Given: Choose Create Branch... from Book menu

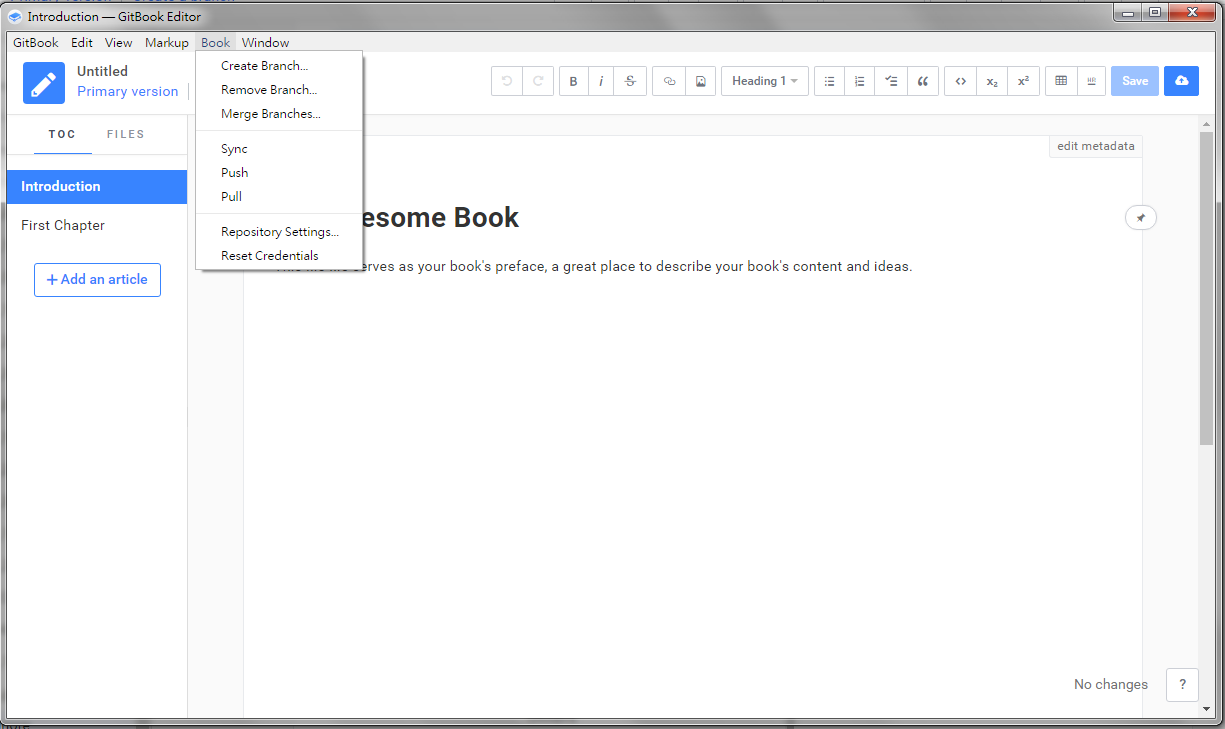Looking at the screenshot, I should point(264,66).
